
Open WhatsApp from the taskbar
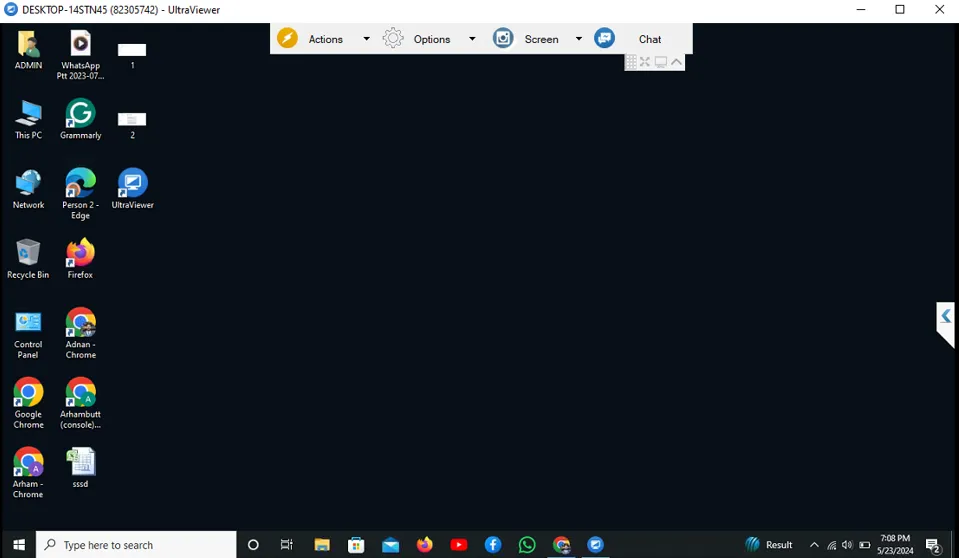point(527,545)
